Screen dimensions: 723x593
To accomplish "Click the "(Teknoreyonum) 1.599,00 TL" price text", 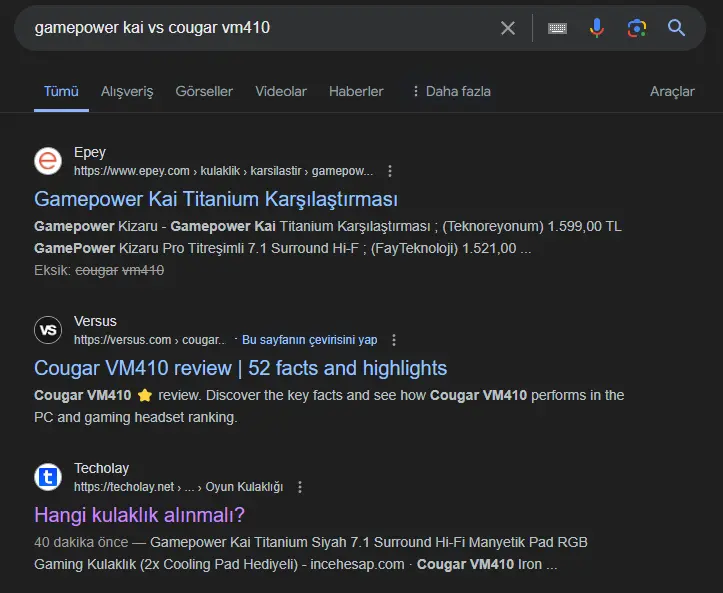I will [532, 226].
